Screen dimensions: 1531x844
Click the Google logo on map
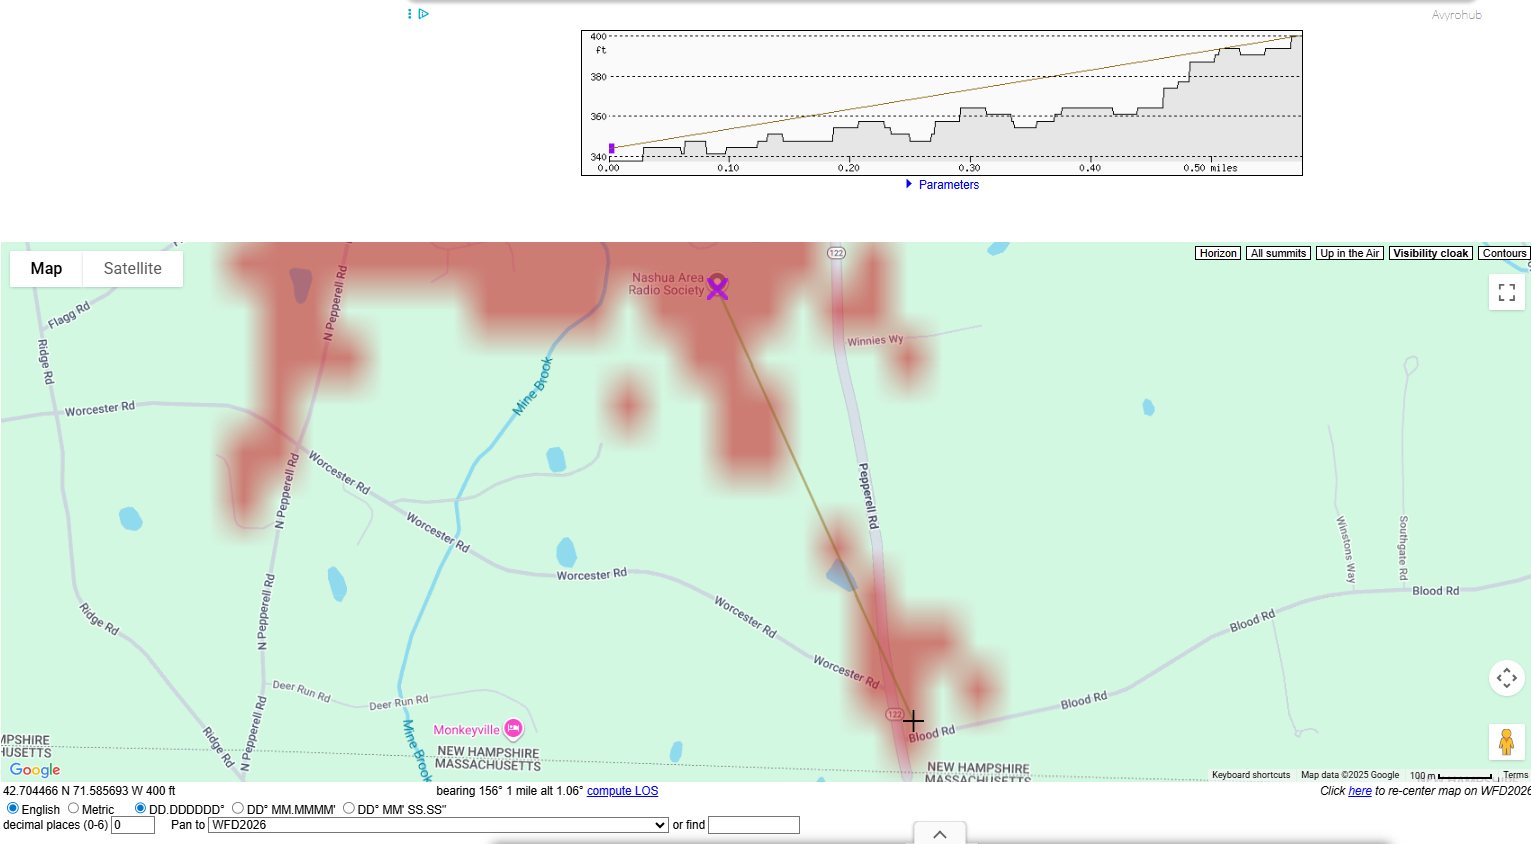(x=35, y=769)
